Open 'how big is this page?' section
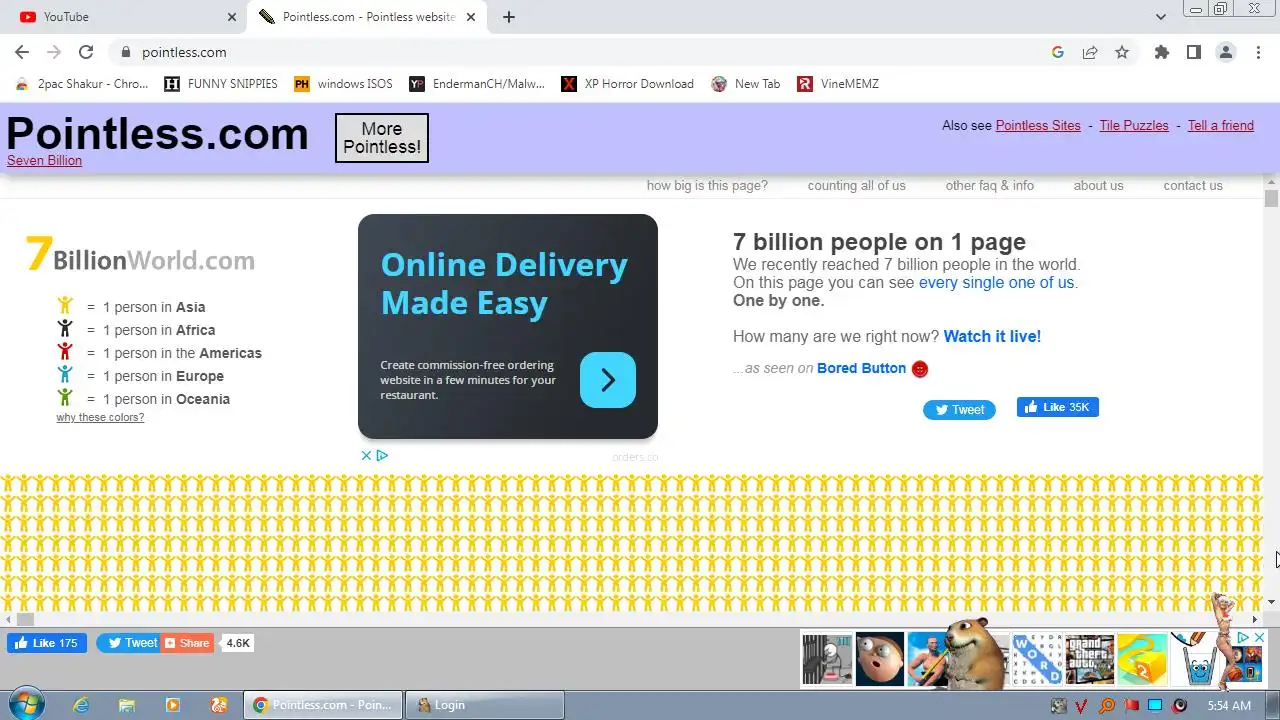The width and height of the screenshot is (1280, 720). tap(707, 185)
